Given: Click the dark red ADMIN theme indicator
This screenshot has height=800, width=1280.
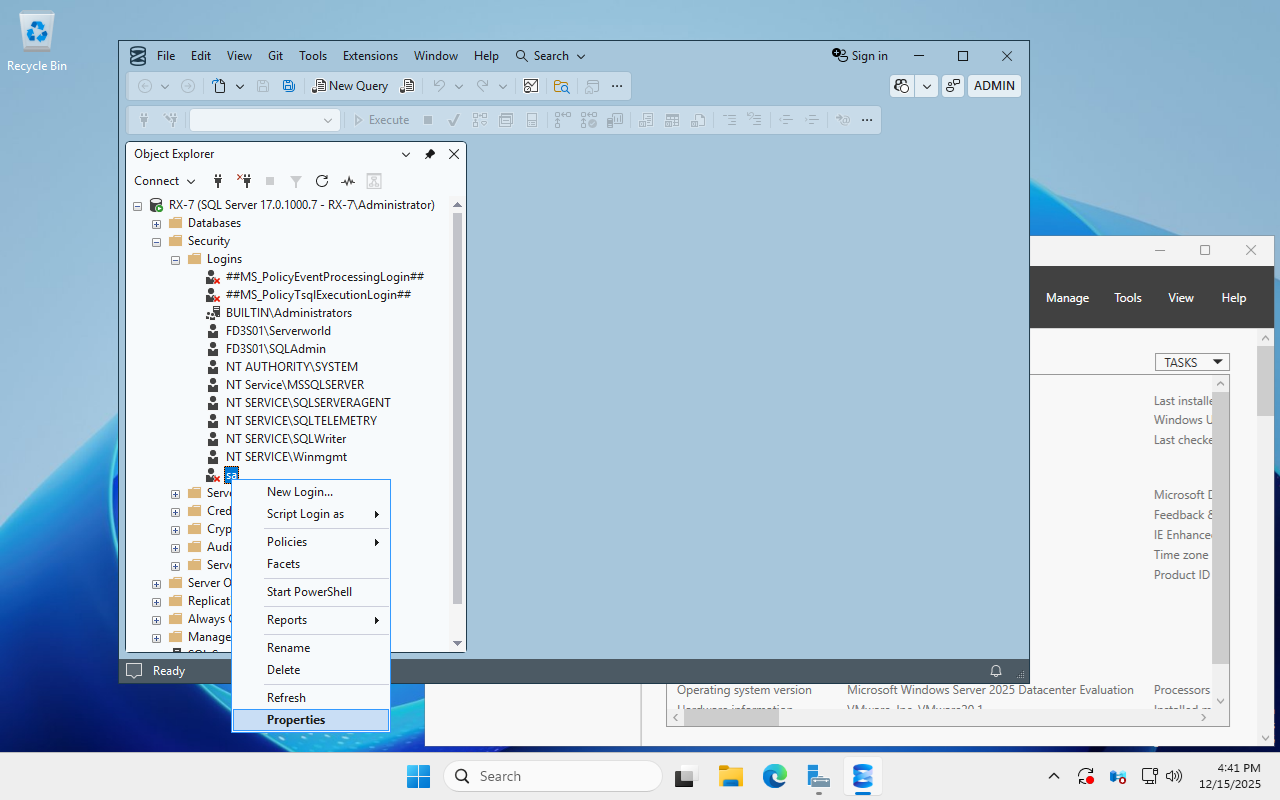Looking at the screenshot, I should click(994, 86).
